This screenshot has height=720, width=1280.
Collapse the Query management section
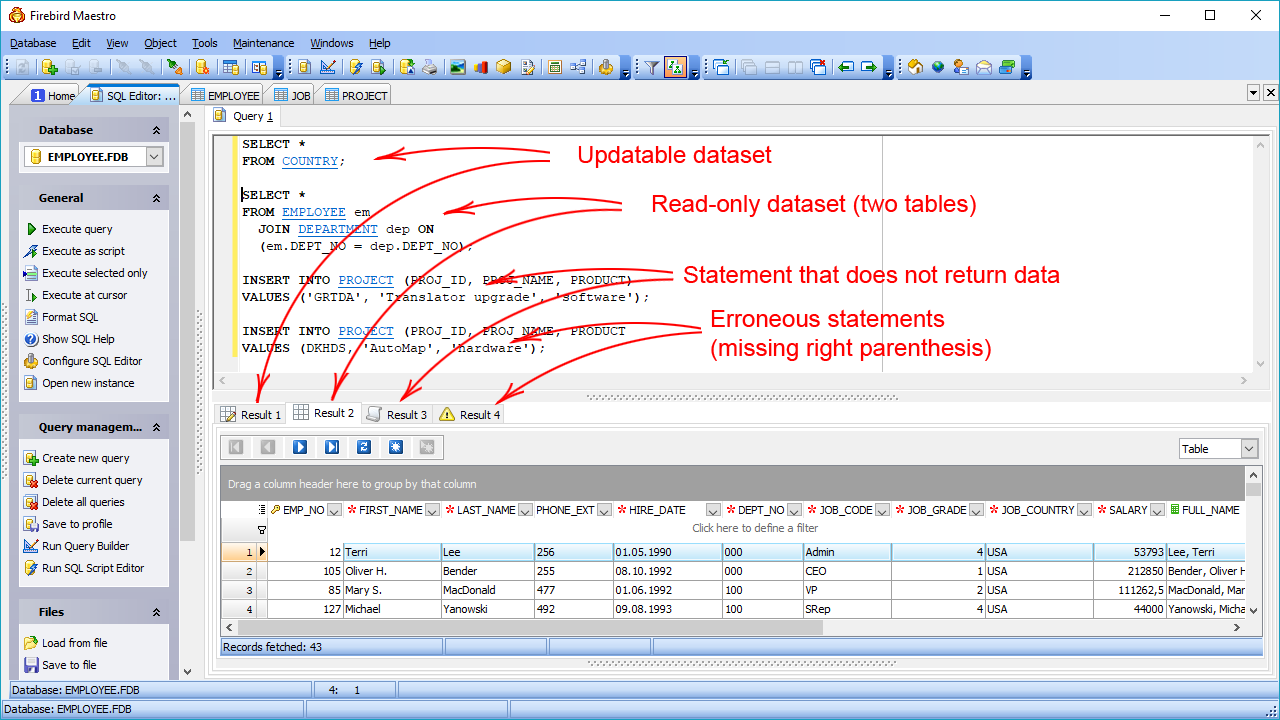(x=156, y=428)
